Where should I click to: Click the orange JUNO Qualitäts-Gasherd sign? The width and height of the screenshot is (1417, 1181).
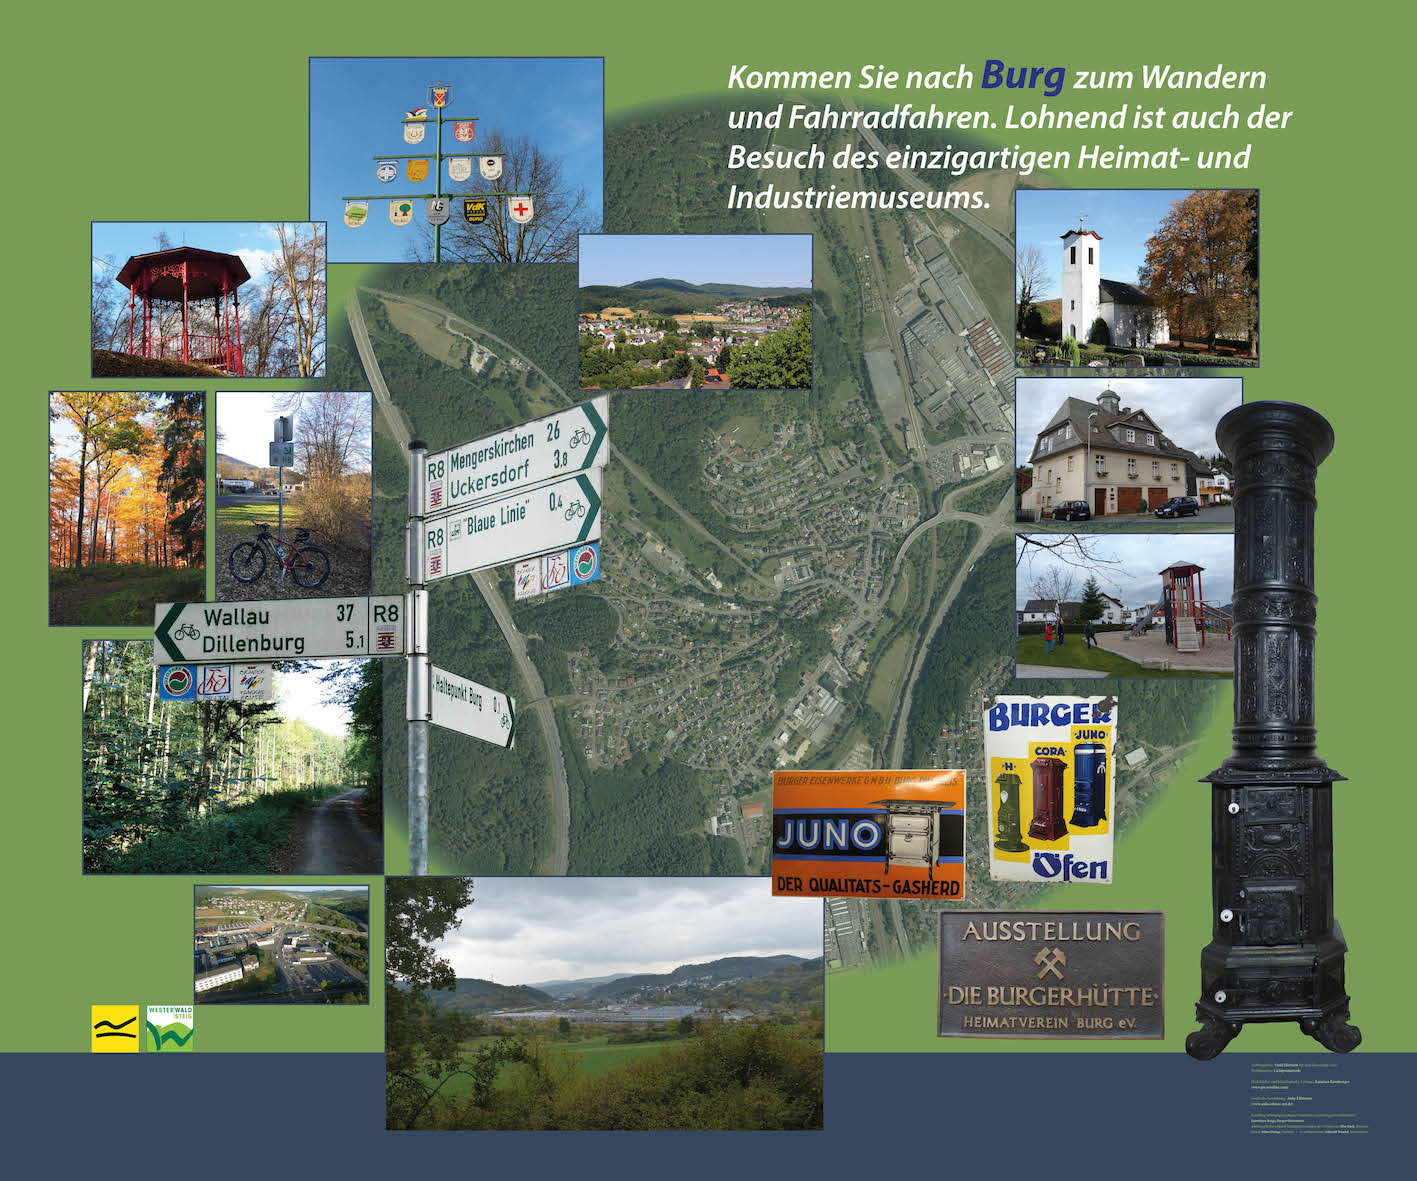[x=868, y=834]
